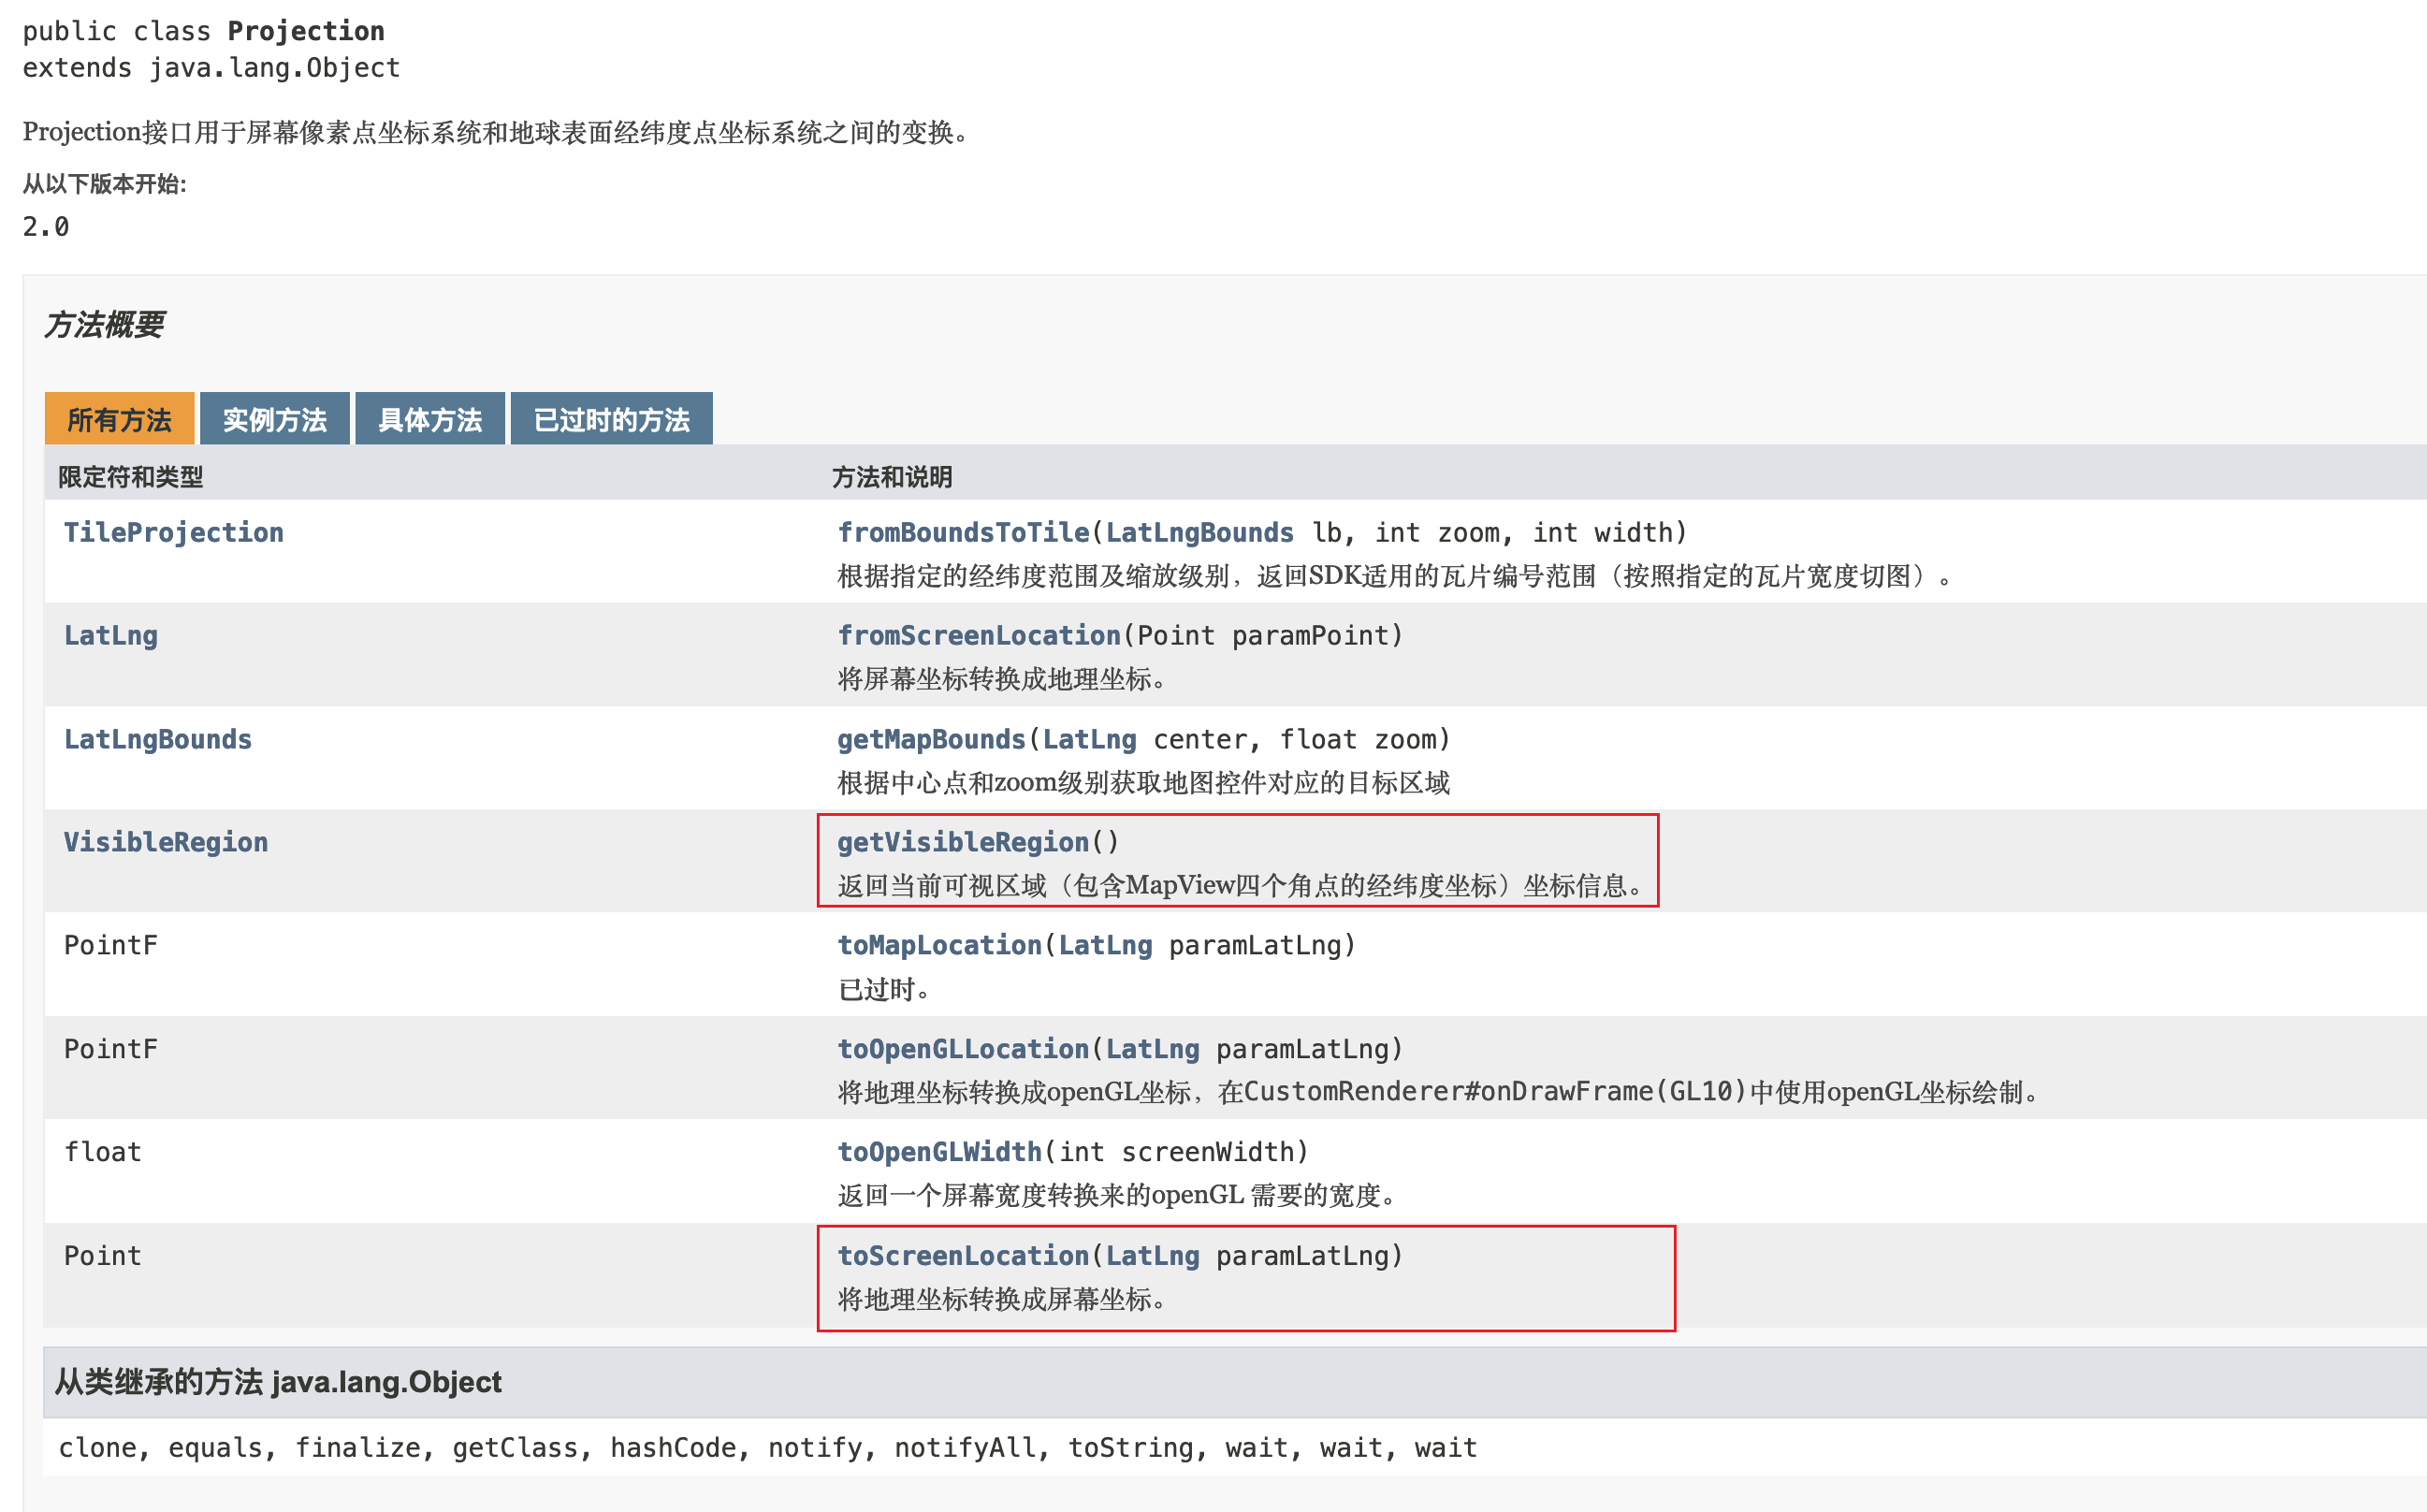Open LatLngBounds parameter link in fromBoundsToTile
The width and height of the screenshot is (2427, 1512).
coord(1198,532)
